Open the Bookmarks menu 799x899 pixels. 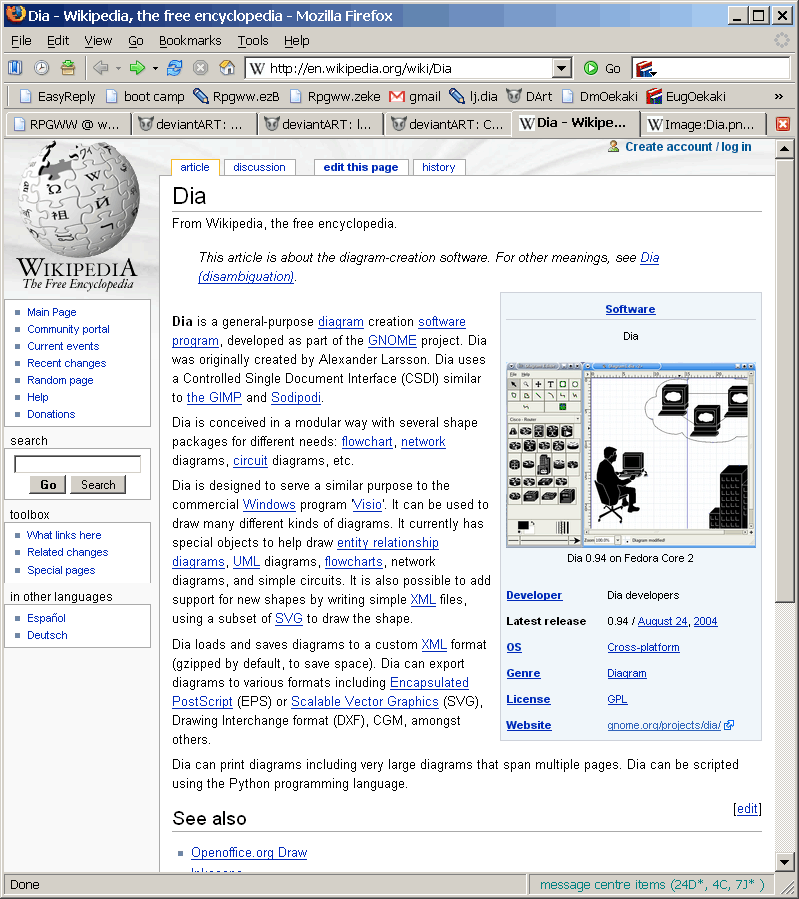[190, 41]
